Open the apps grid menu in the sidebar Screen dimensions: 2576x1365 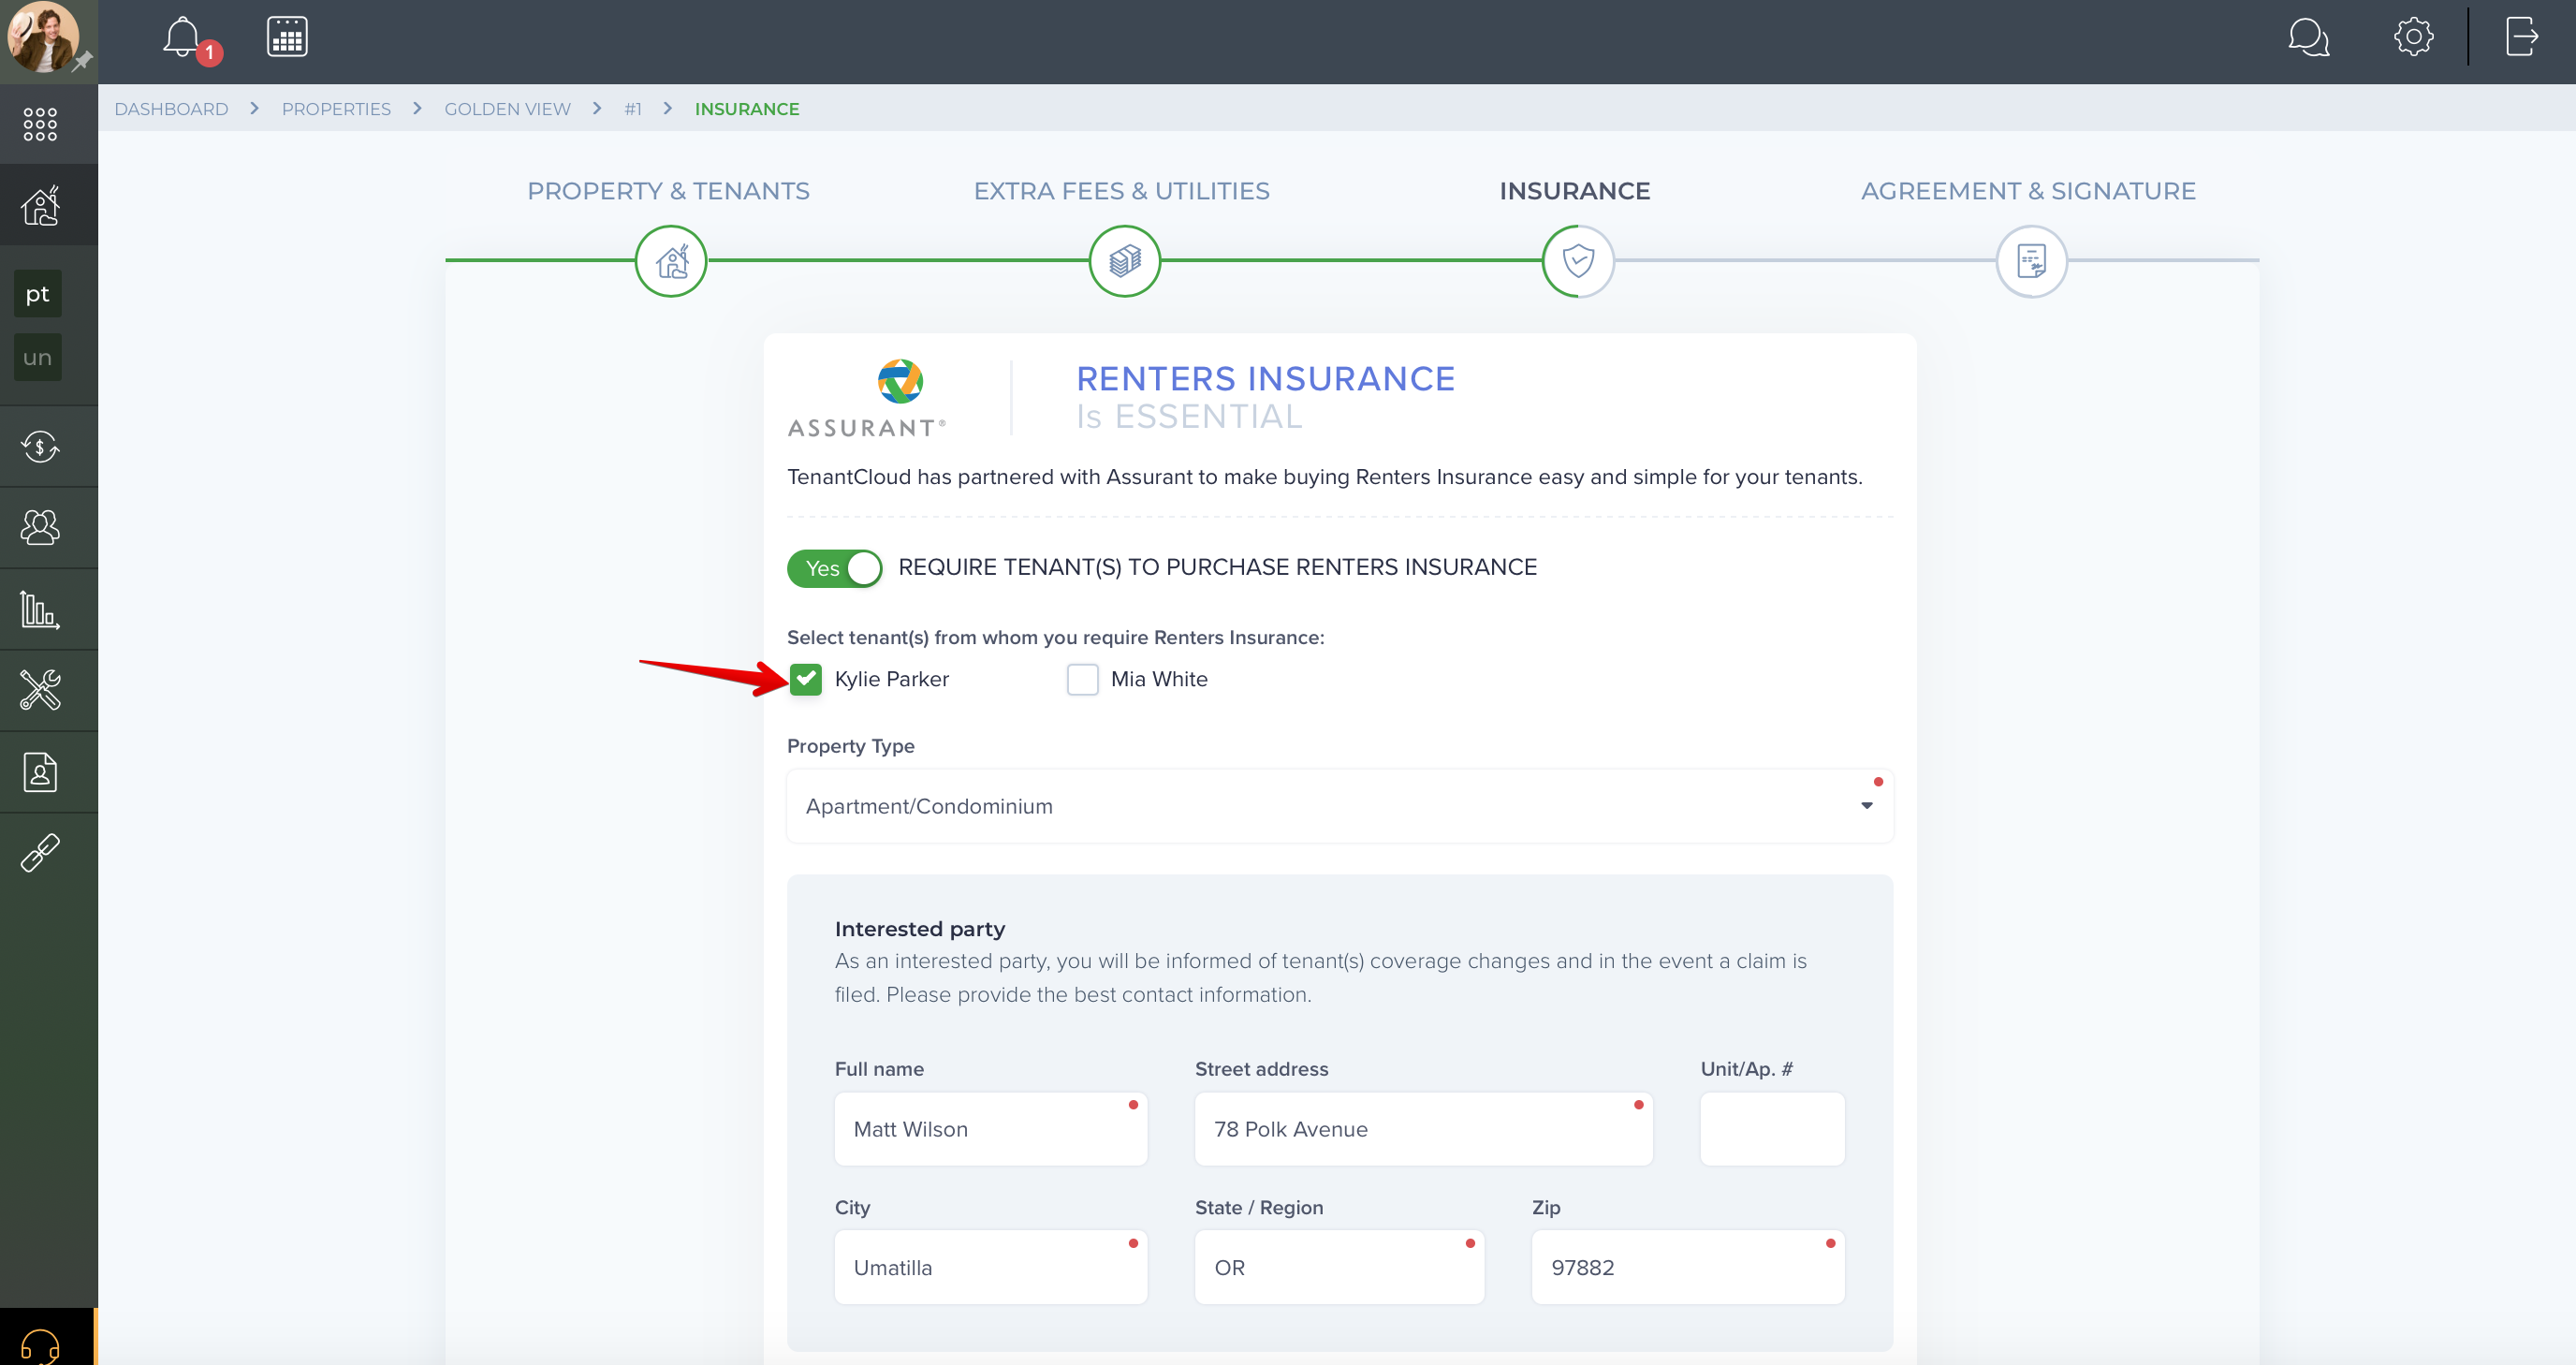coord(40,124)
